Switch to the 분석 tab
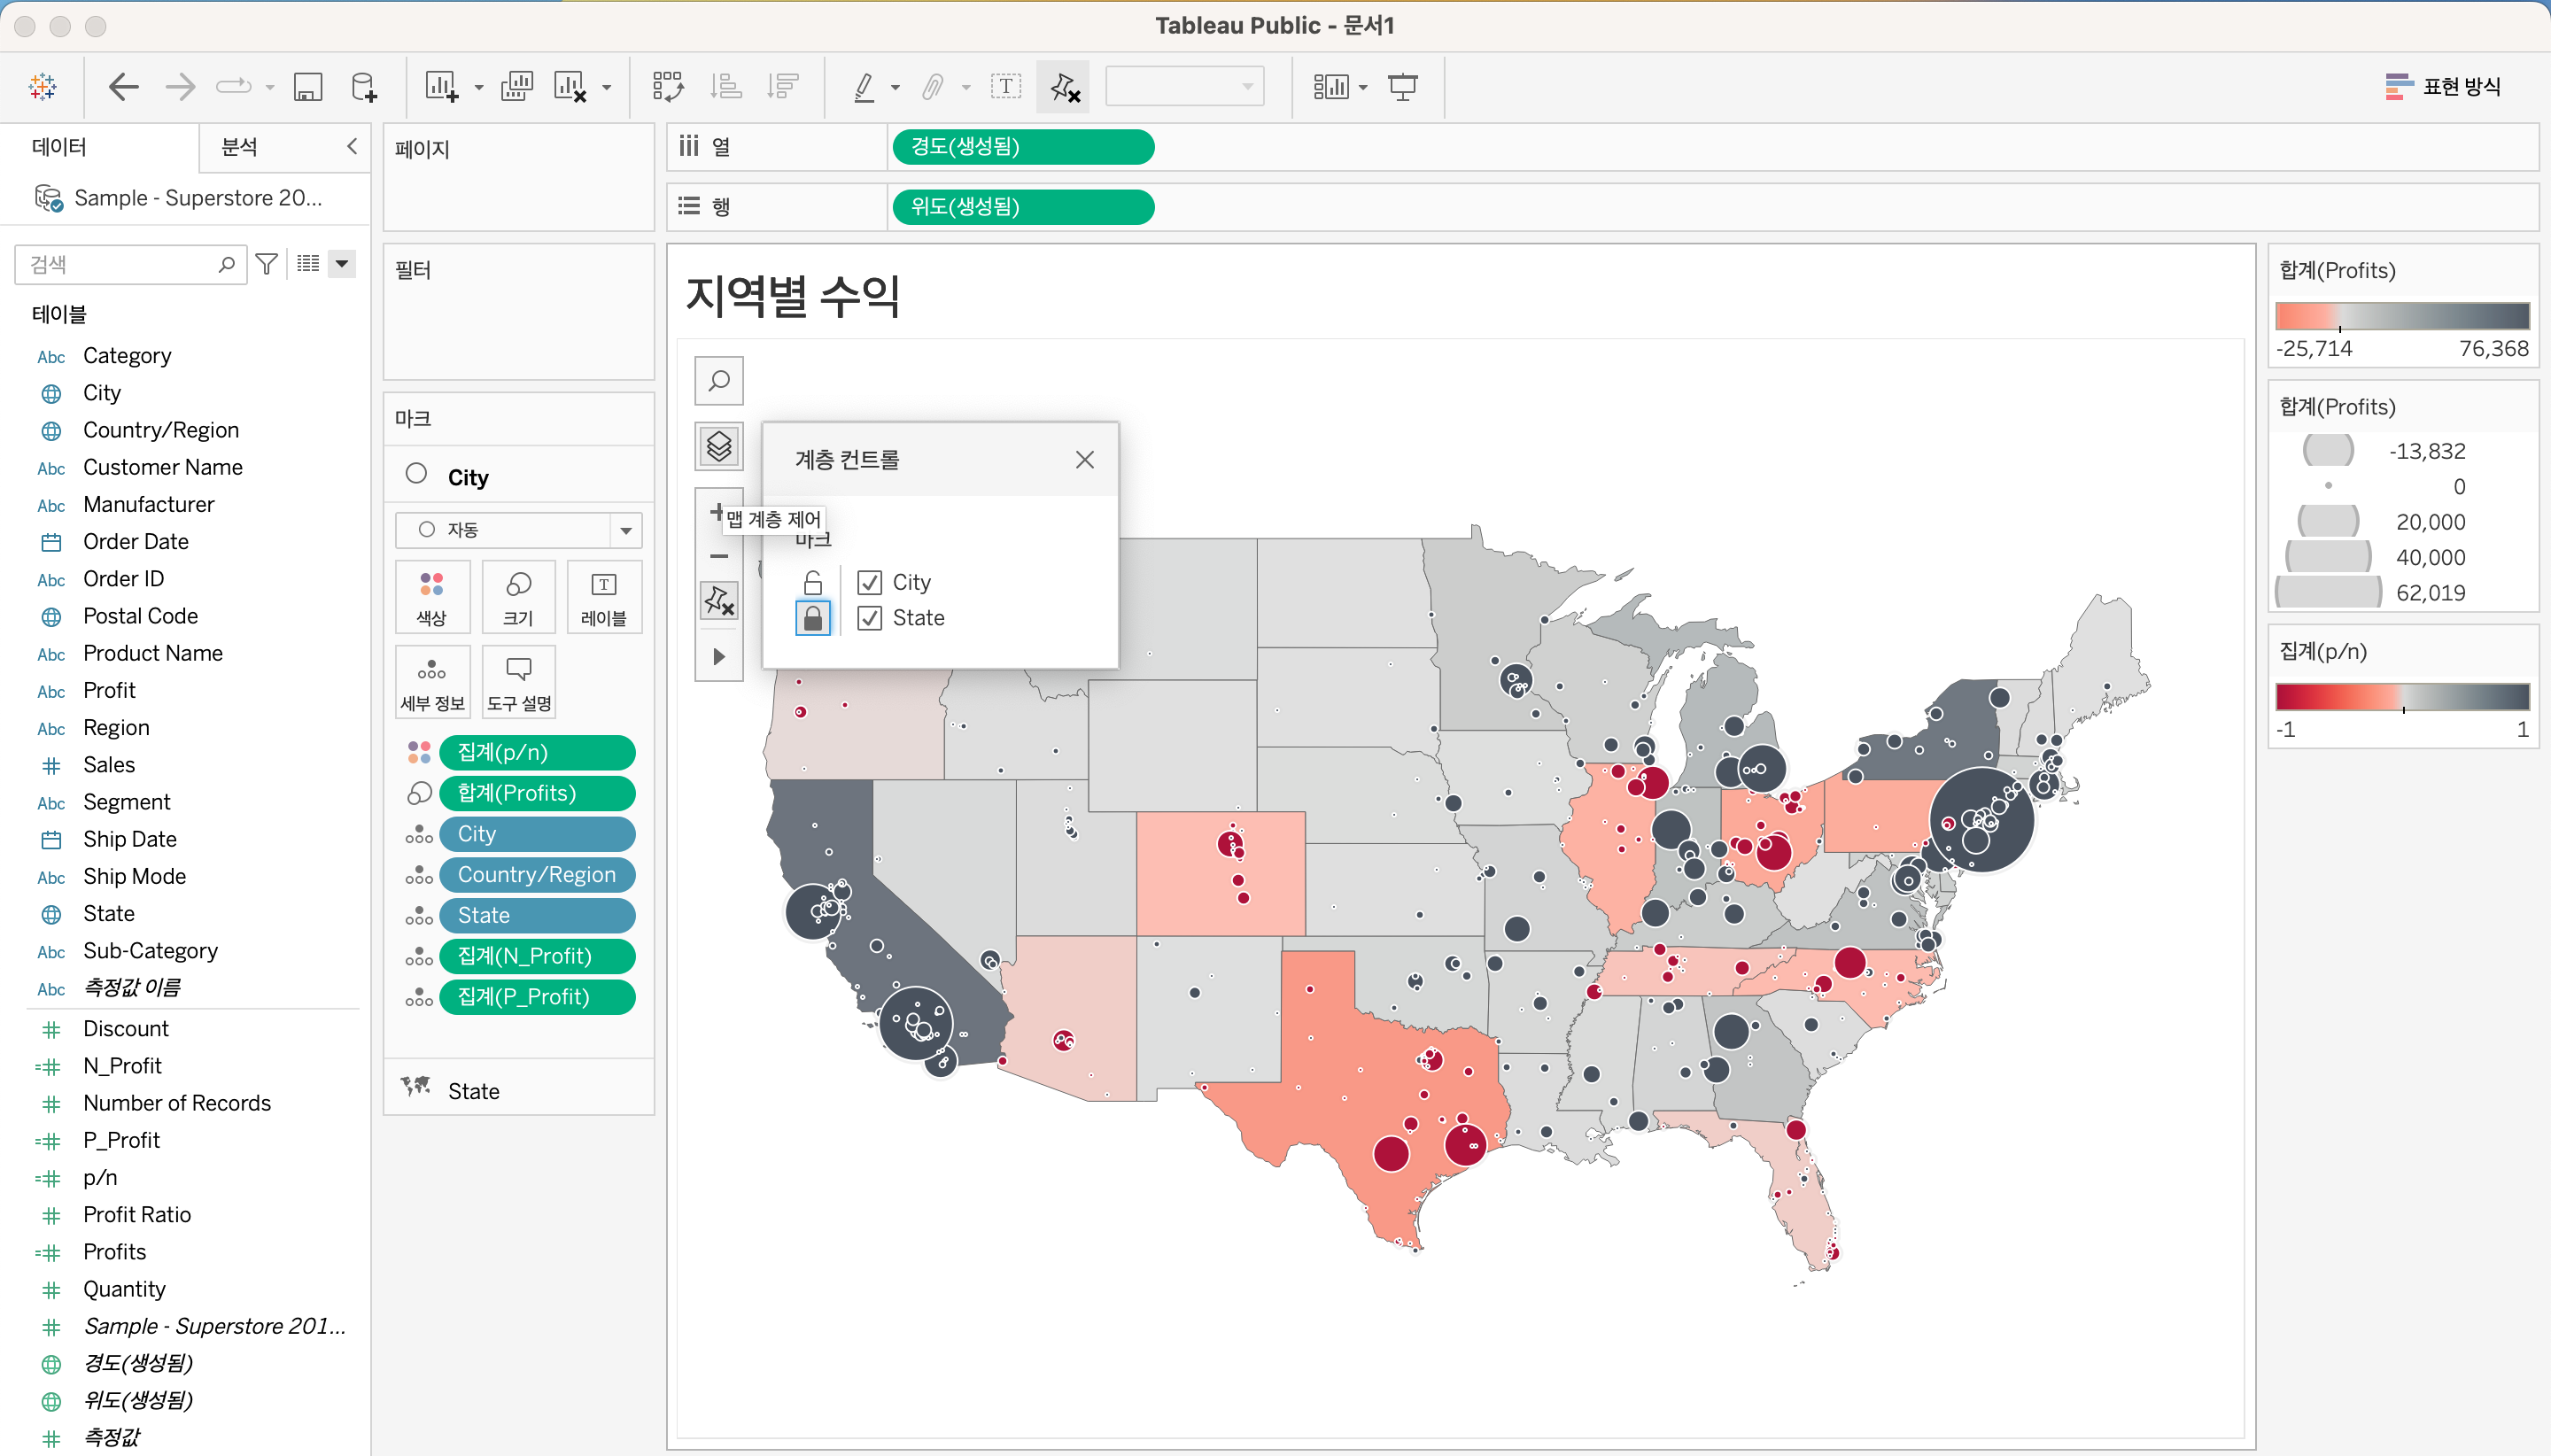The image size is (2551, 1456). coord(240,147)
